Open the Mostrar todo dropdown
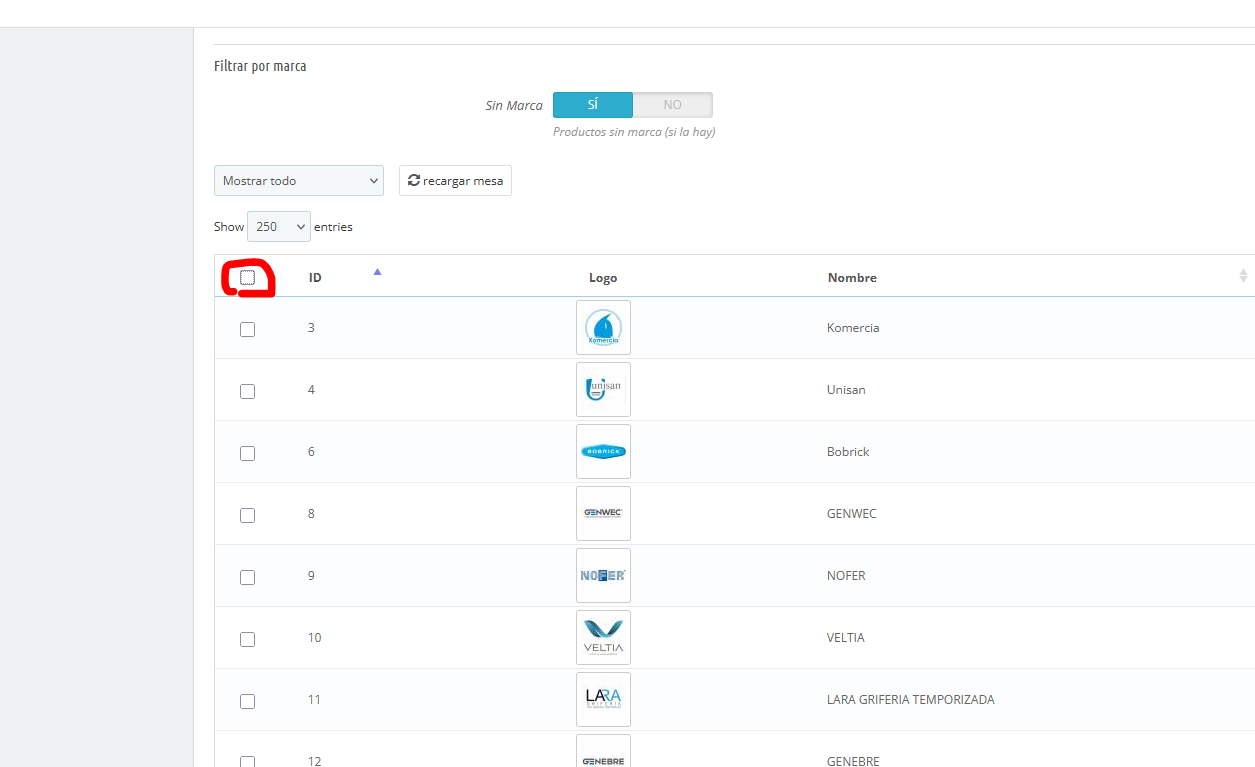The image size is (1255, 767). point(299,181)
